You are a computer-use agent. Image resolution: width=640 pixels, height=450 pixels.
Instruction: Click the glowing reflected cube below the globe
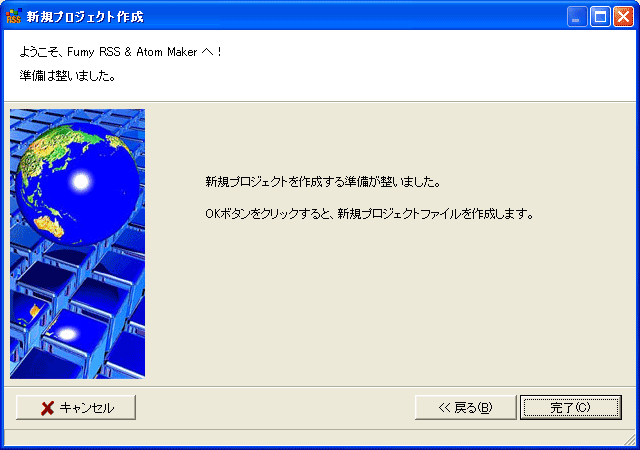click(x=67, y=335)
